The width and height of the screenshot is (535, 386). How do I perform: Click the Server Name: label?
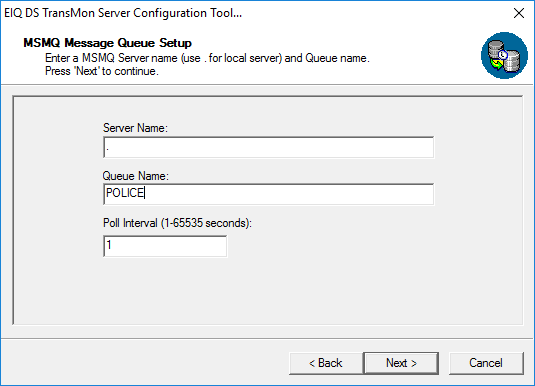click(135, 128)
